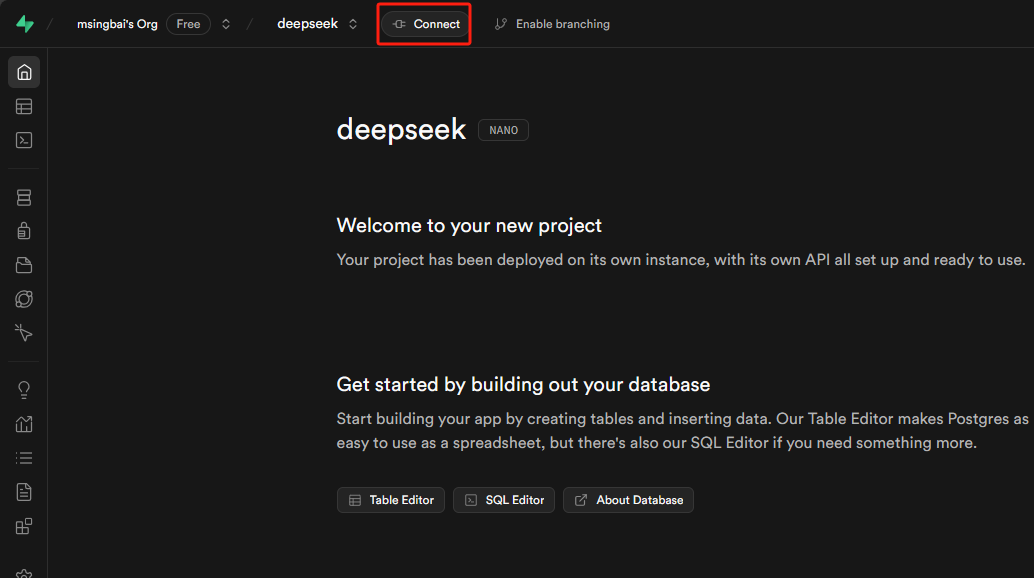The width and height of the screenshot is (1034, 578).
Task: Open Storage from the sidebar
Action: pyautogui.click(x=24, y=265)
